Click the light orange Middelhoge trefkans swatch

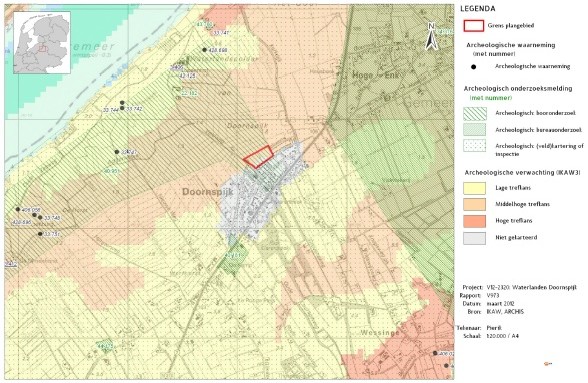coord(474,204)
